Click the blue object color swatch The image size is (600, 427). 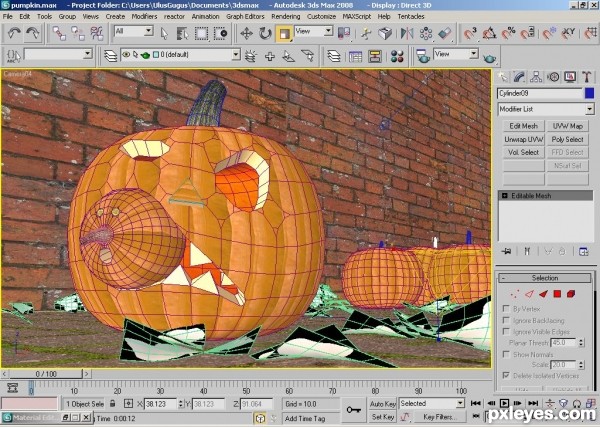(589, 93)
